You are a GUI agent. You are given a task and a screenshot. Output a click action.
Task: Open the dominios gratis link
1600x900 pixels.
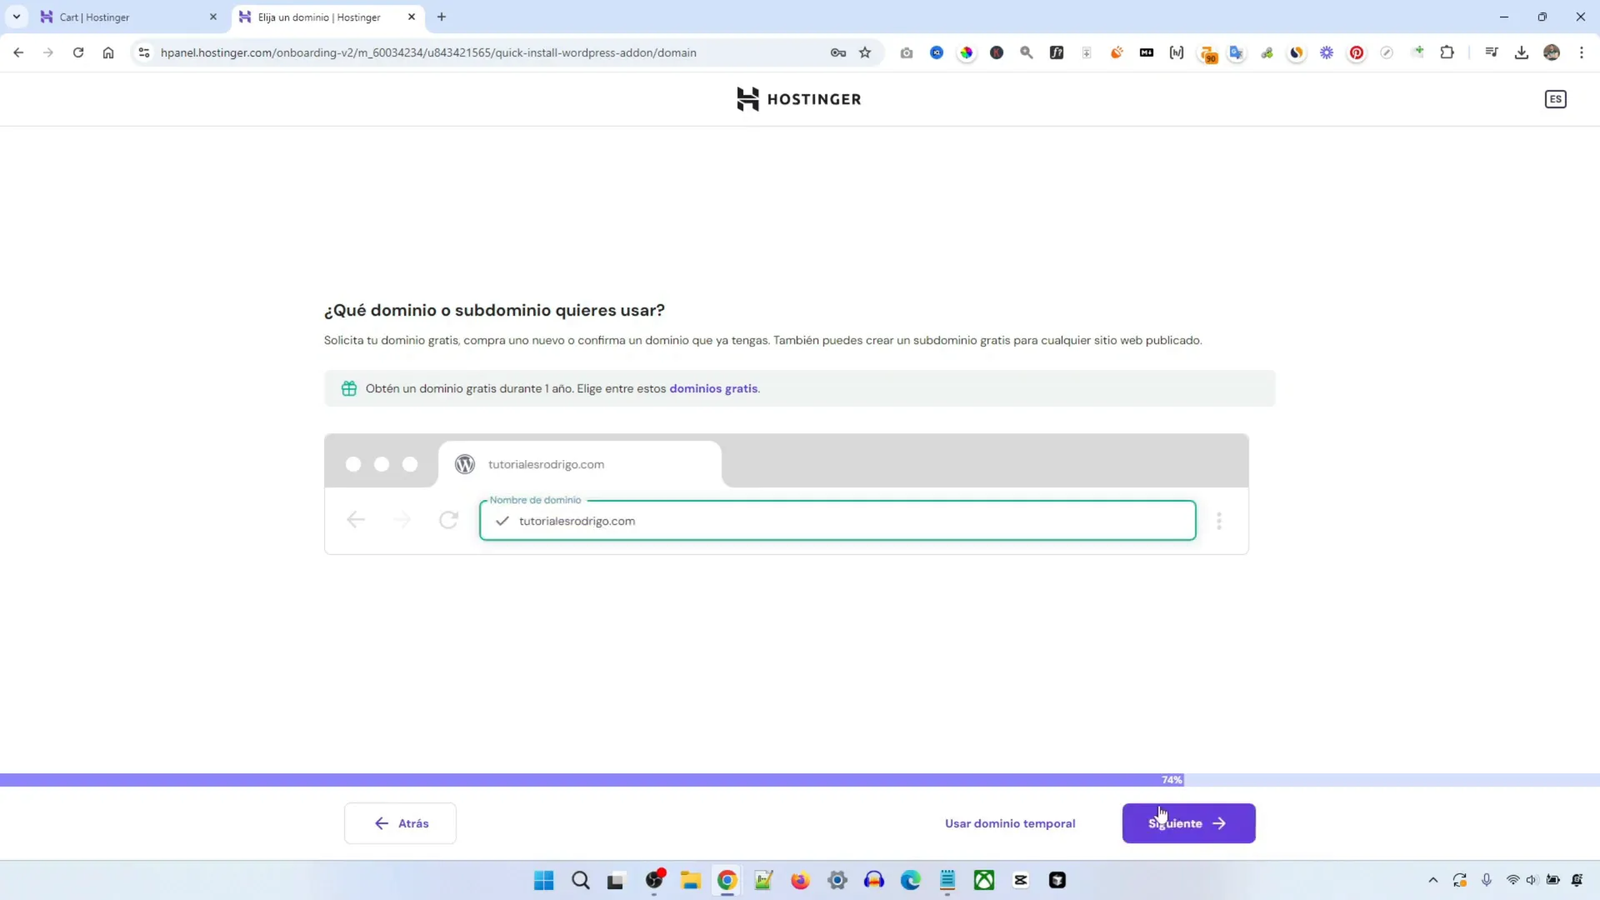[x=713, y=388]
